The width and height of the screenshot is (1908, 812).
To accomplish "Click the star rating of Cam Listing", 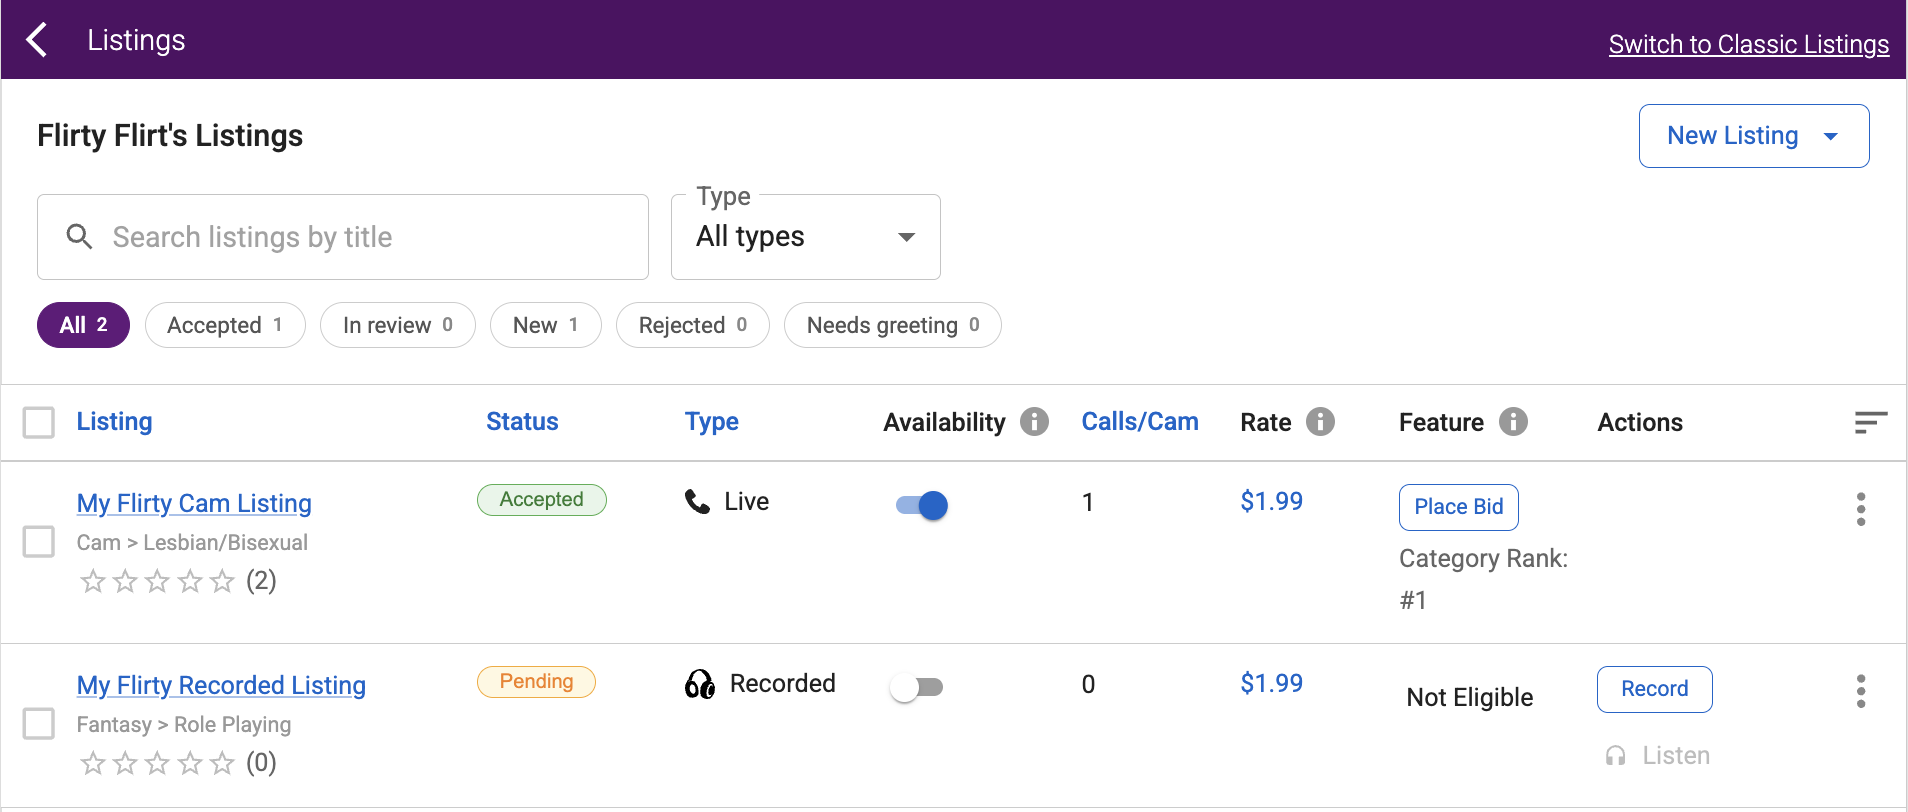I will click(x=158, y=581).
